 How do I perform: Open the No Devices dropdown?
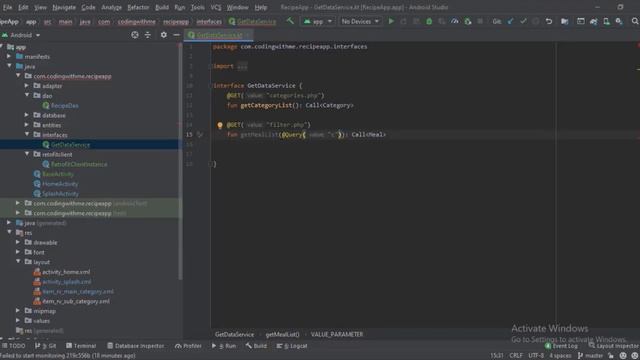[x=360, y=21]
